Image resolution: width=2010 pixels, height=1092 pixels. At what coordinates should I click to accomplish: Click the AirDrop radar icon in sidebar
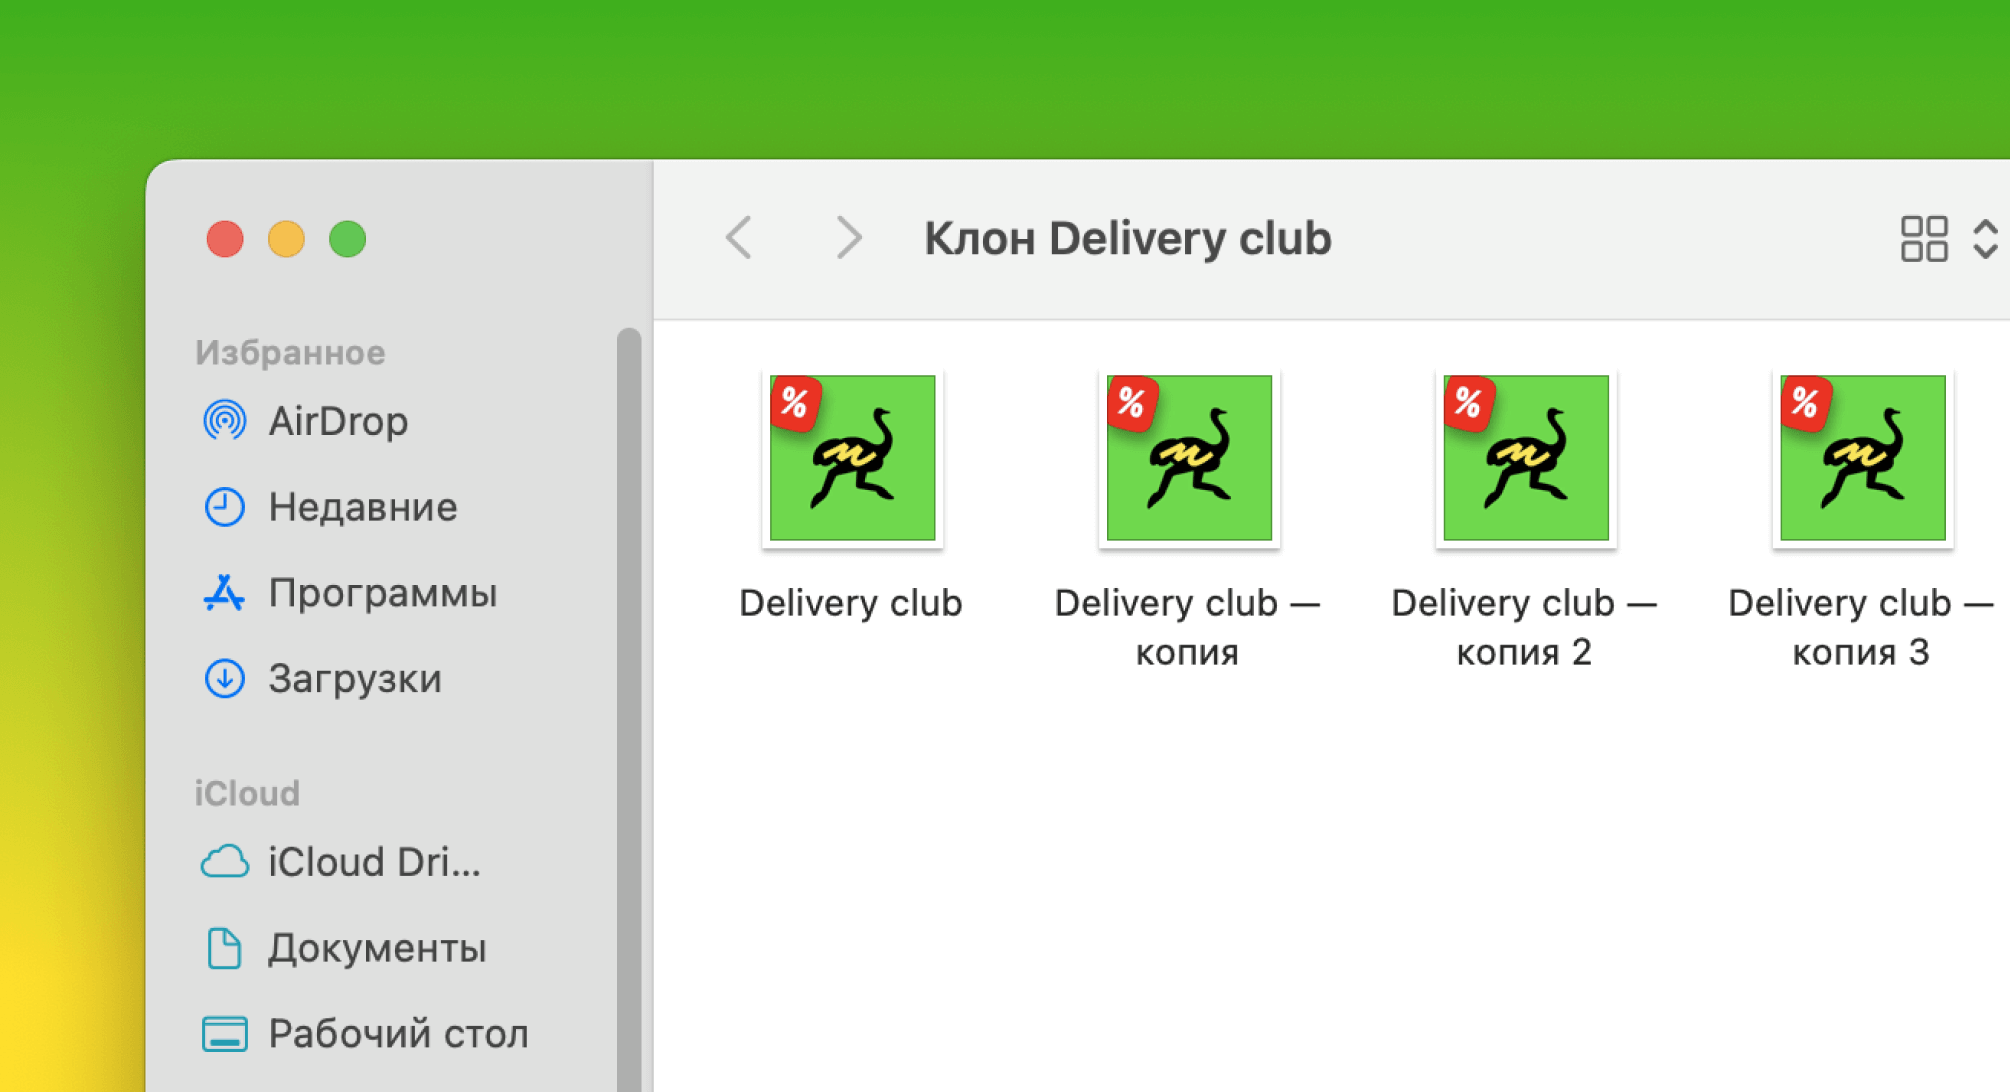click(225, 421)
